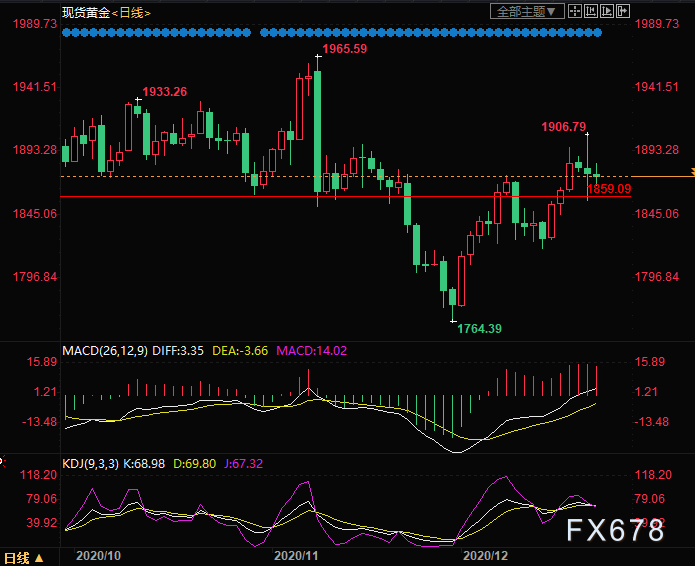695x566 pixels.
Task: Click the first blue dot in the marker row
Action: [x=66, y=33]
